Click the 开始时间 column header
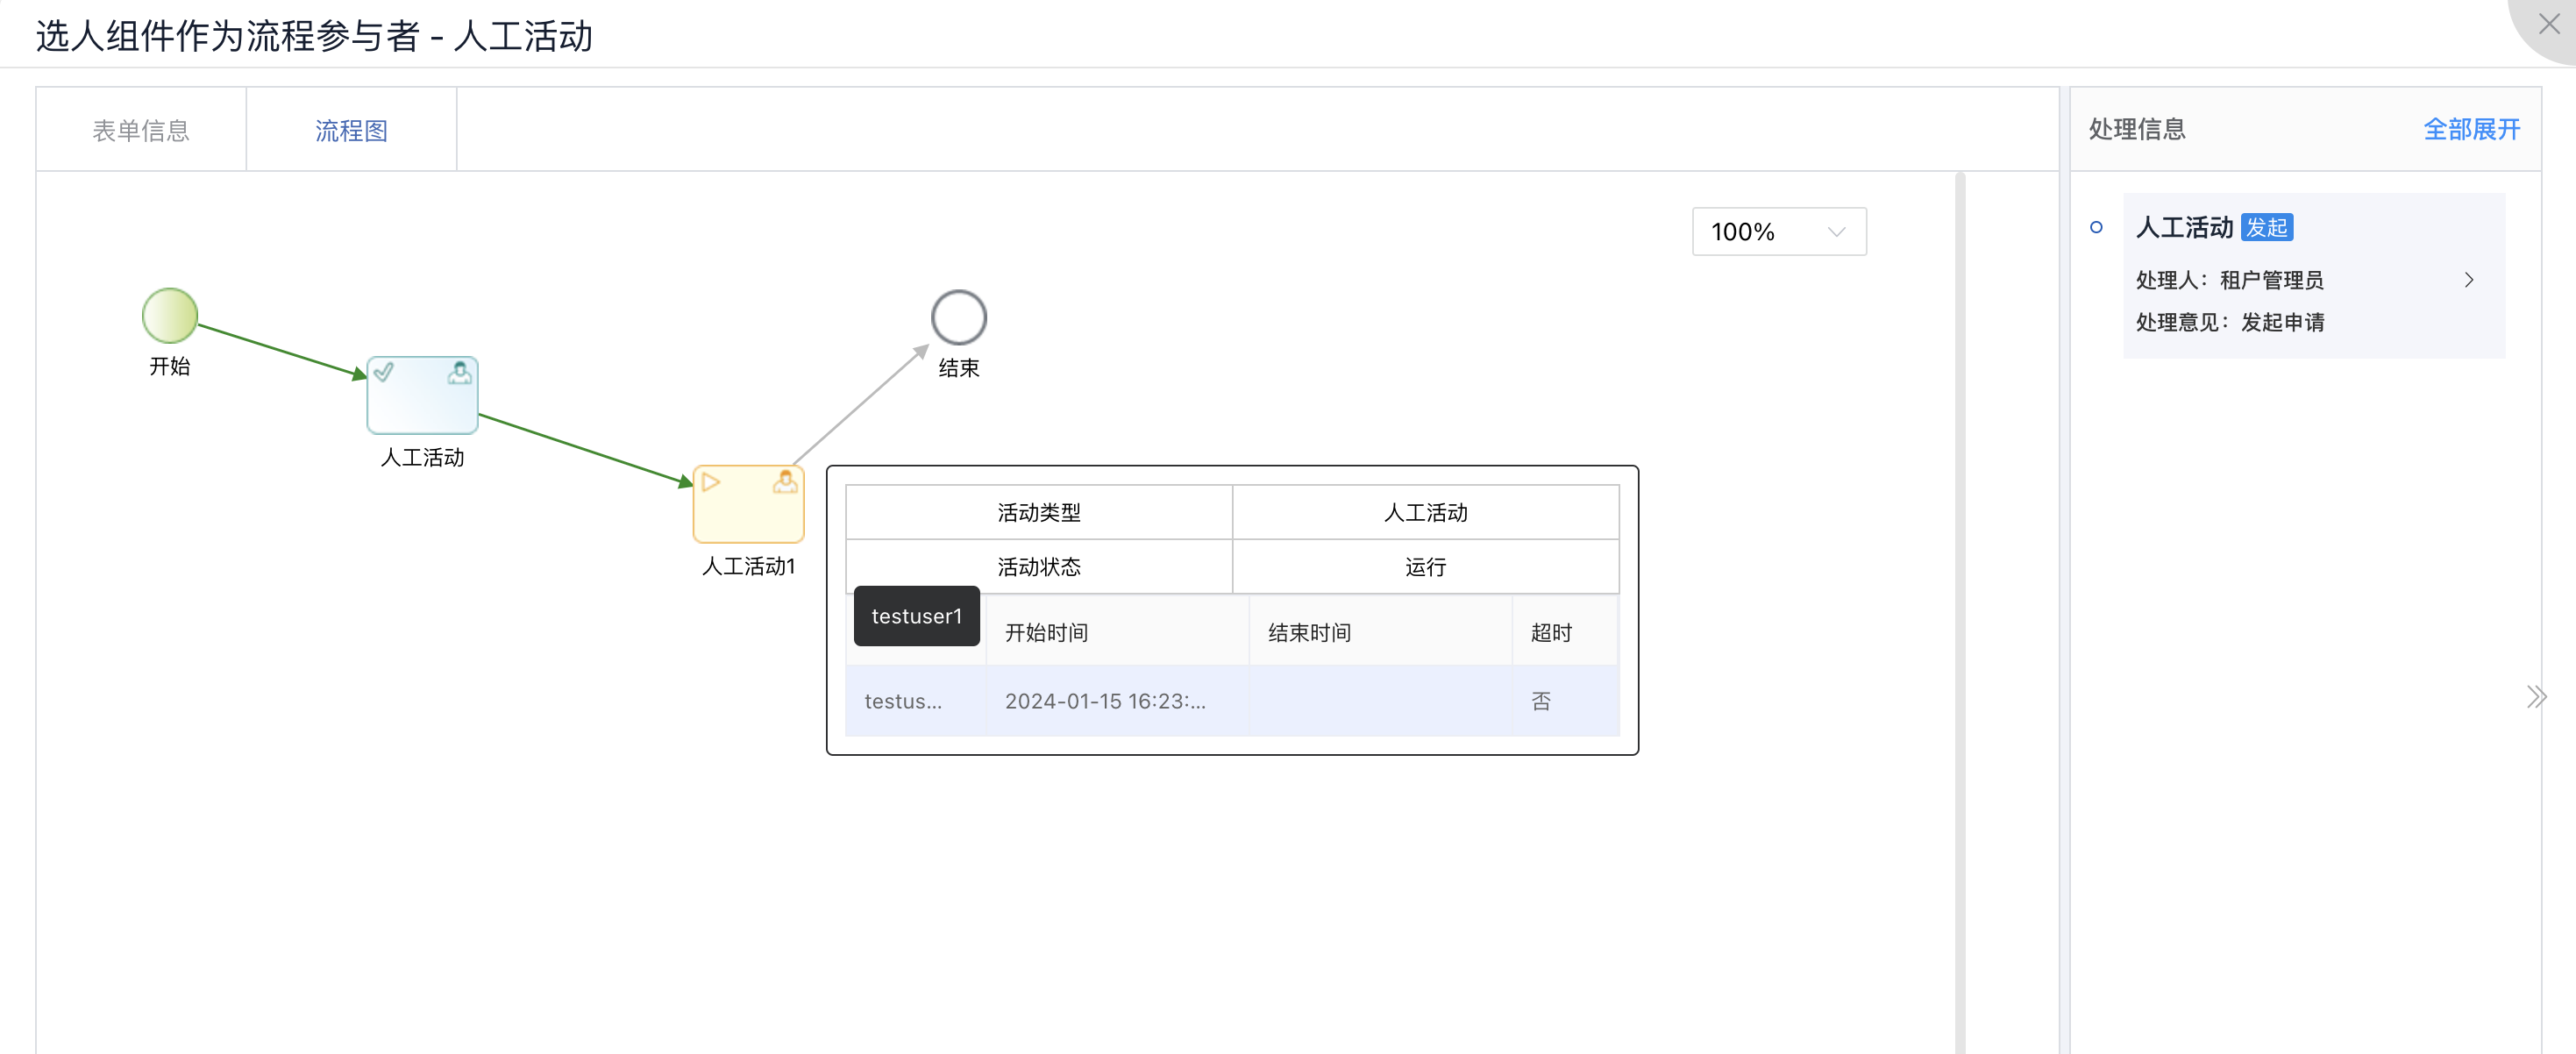The image size is (2576, 1054). (1046, 633)
